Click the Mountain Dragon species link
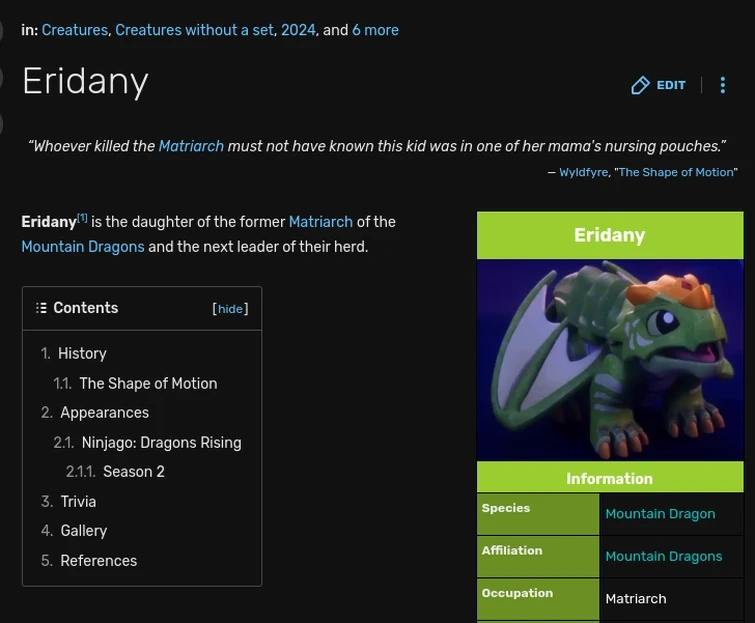 click(660, 514)
